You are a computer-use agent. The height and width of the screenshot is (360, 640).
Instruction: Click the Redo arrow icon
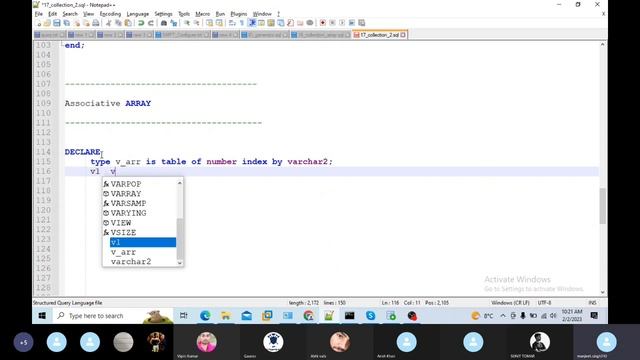coord(151,23)
